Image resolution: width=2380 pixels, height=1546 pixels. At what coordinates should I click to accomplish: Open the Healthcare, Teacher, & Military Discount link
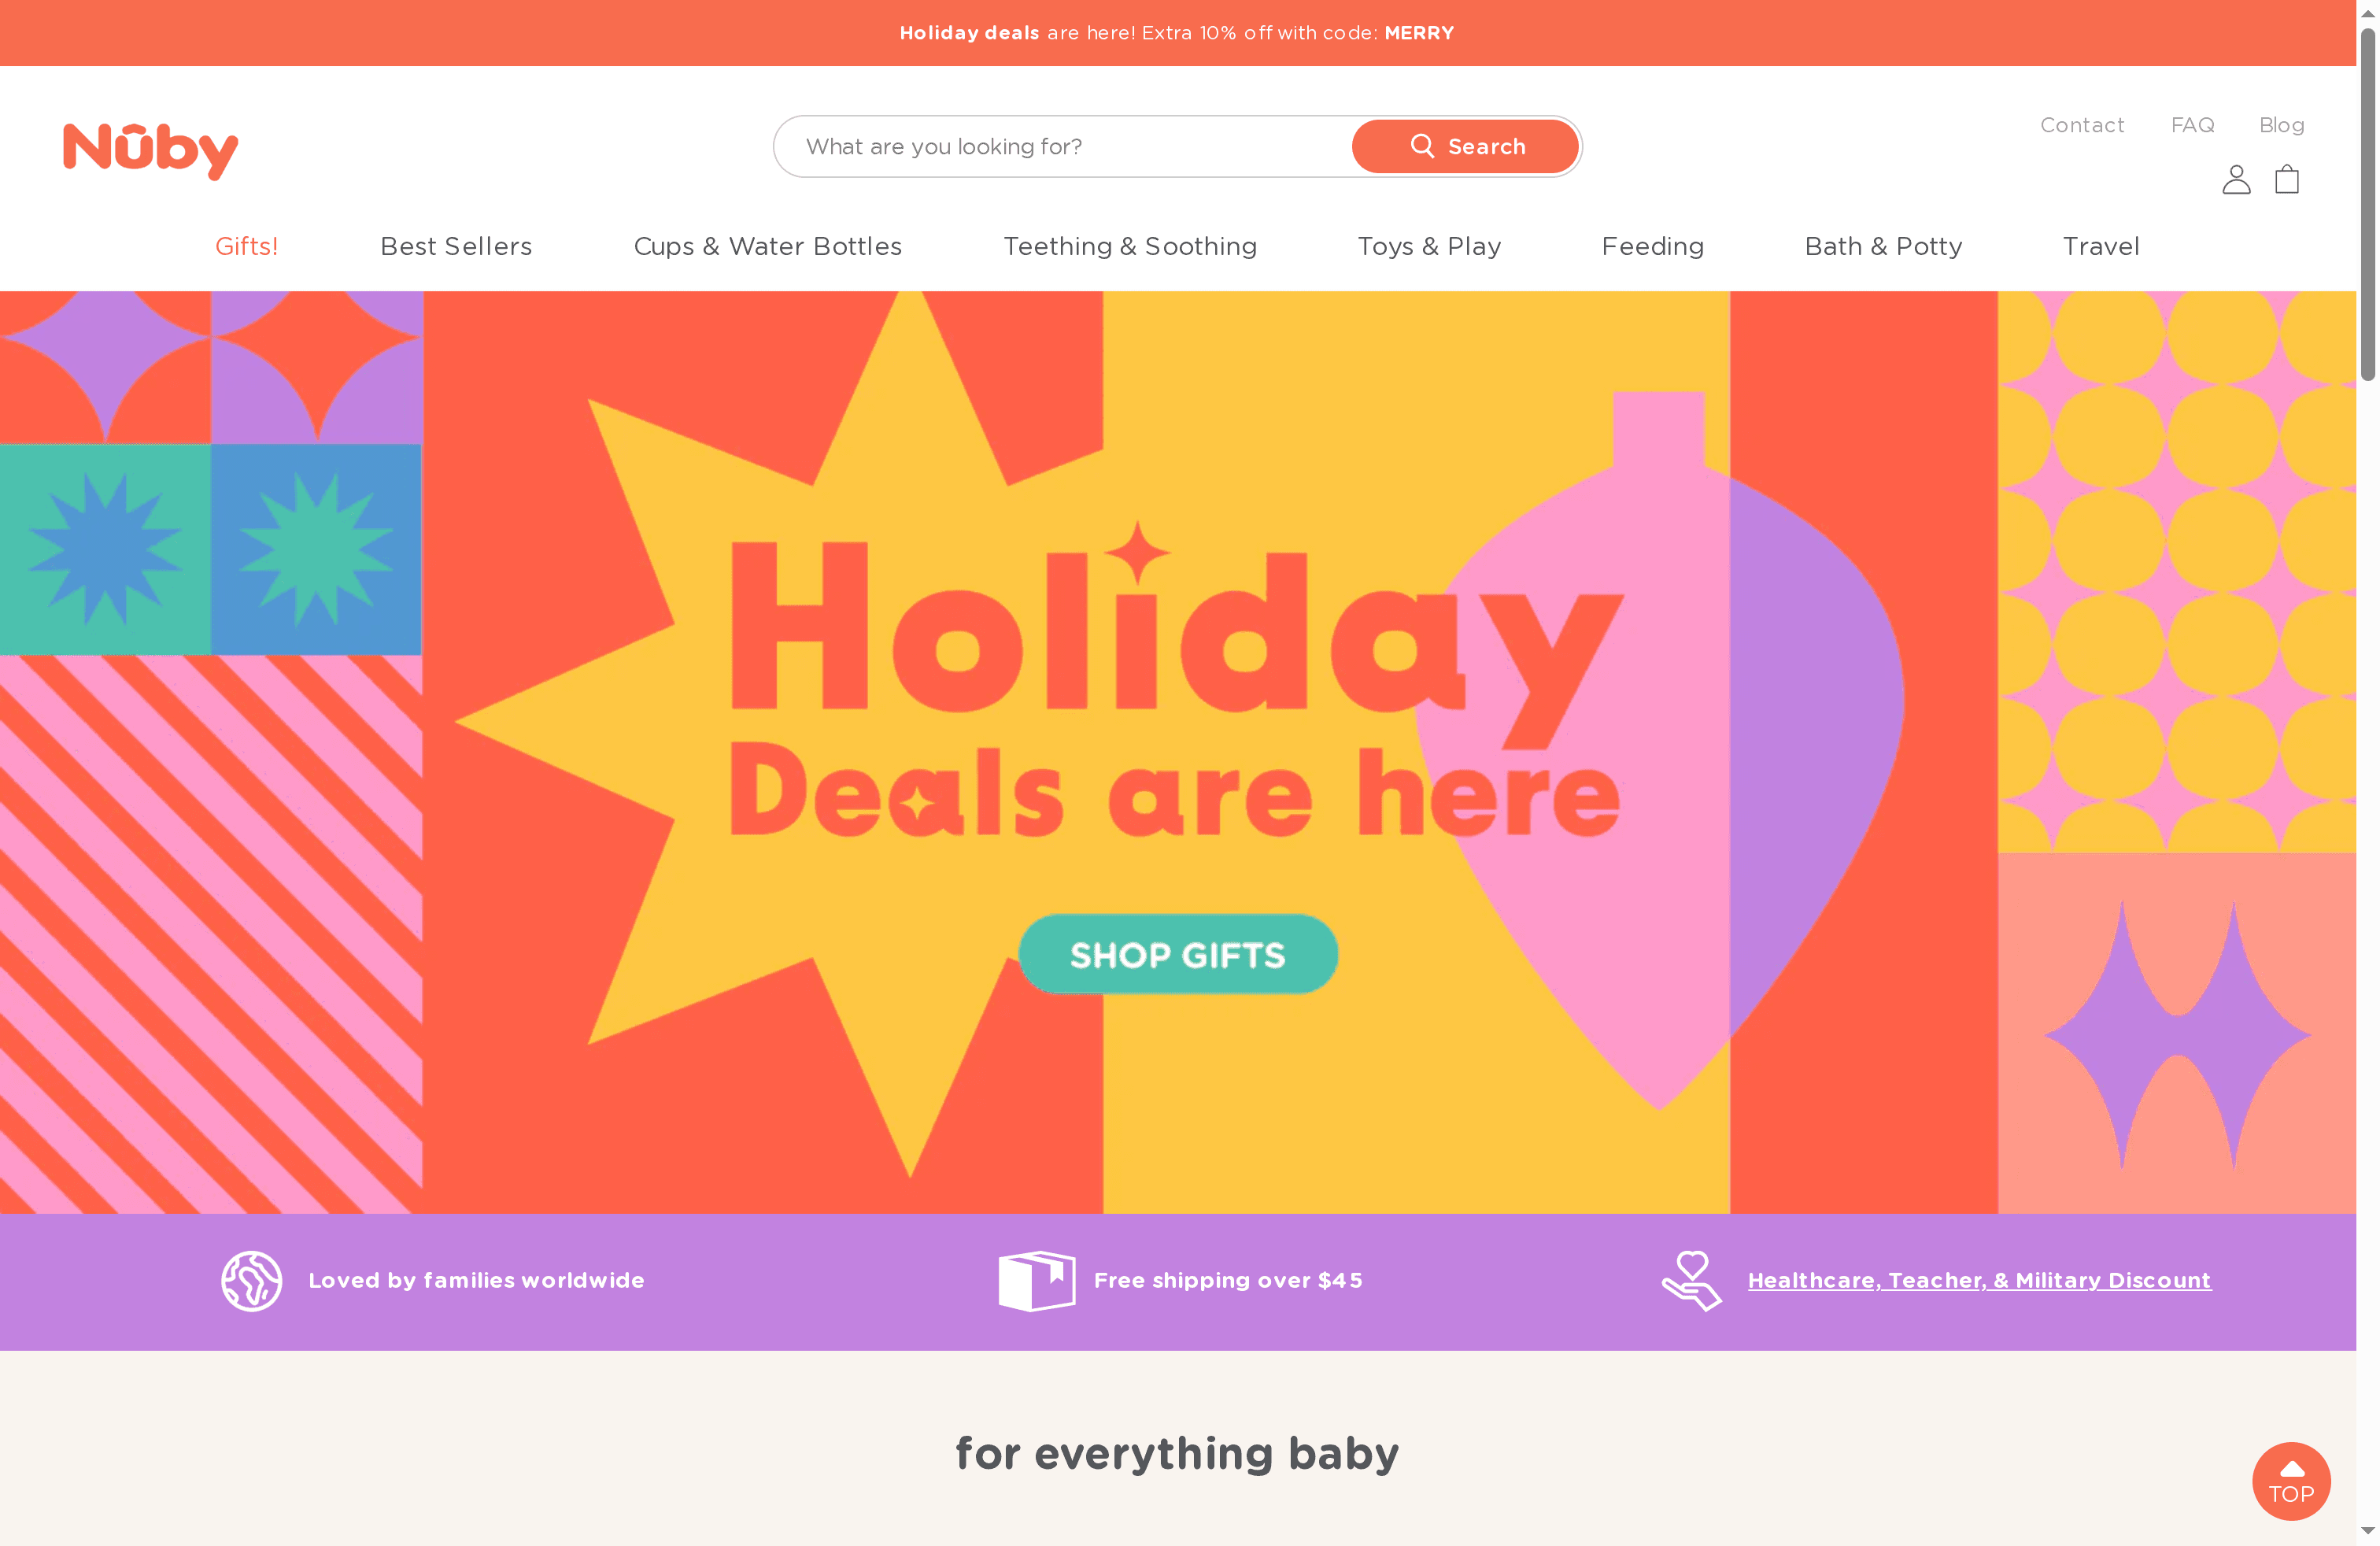tap(1979, 1280)
